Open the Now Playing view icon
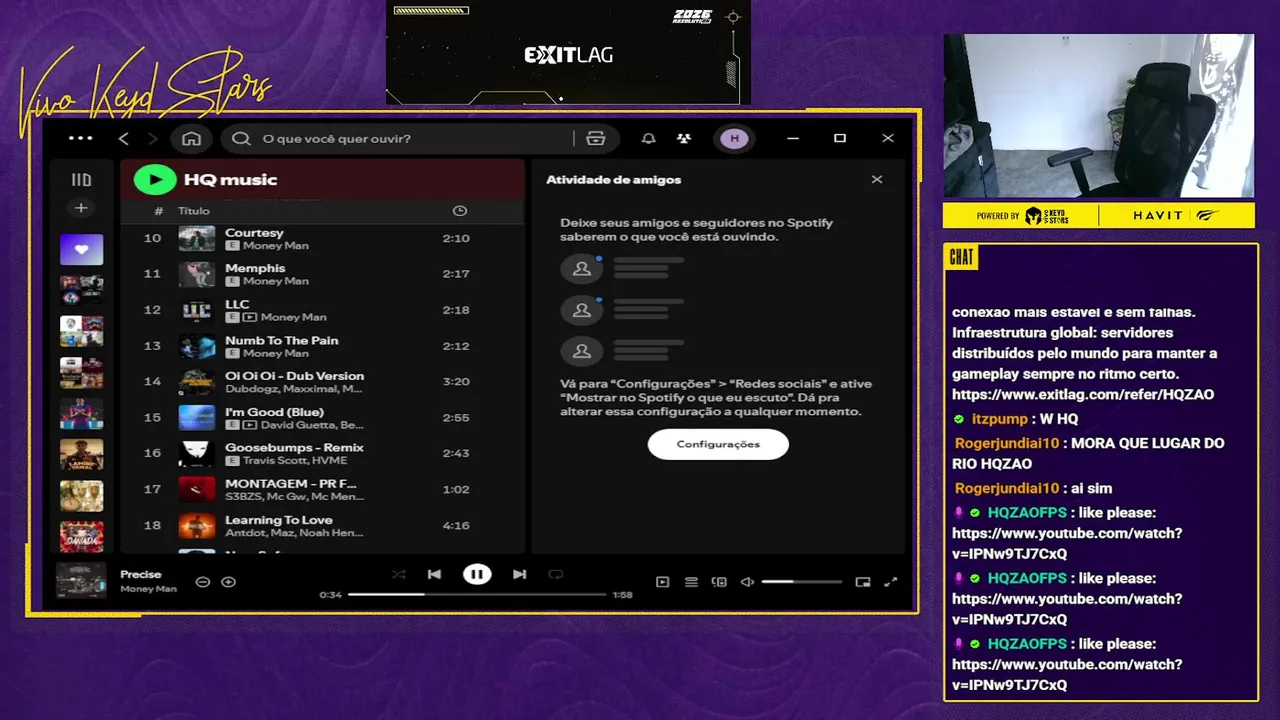 [x=662, y=582]
